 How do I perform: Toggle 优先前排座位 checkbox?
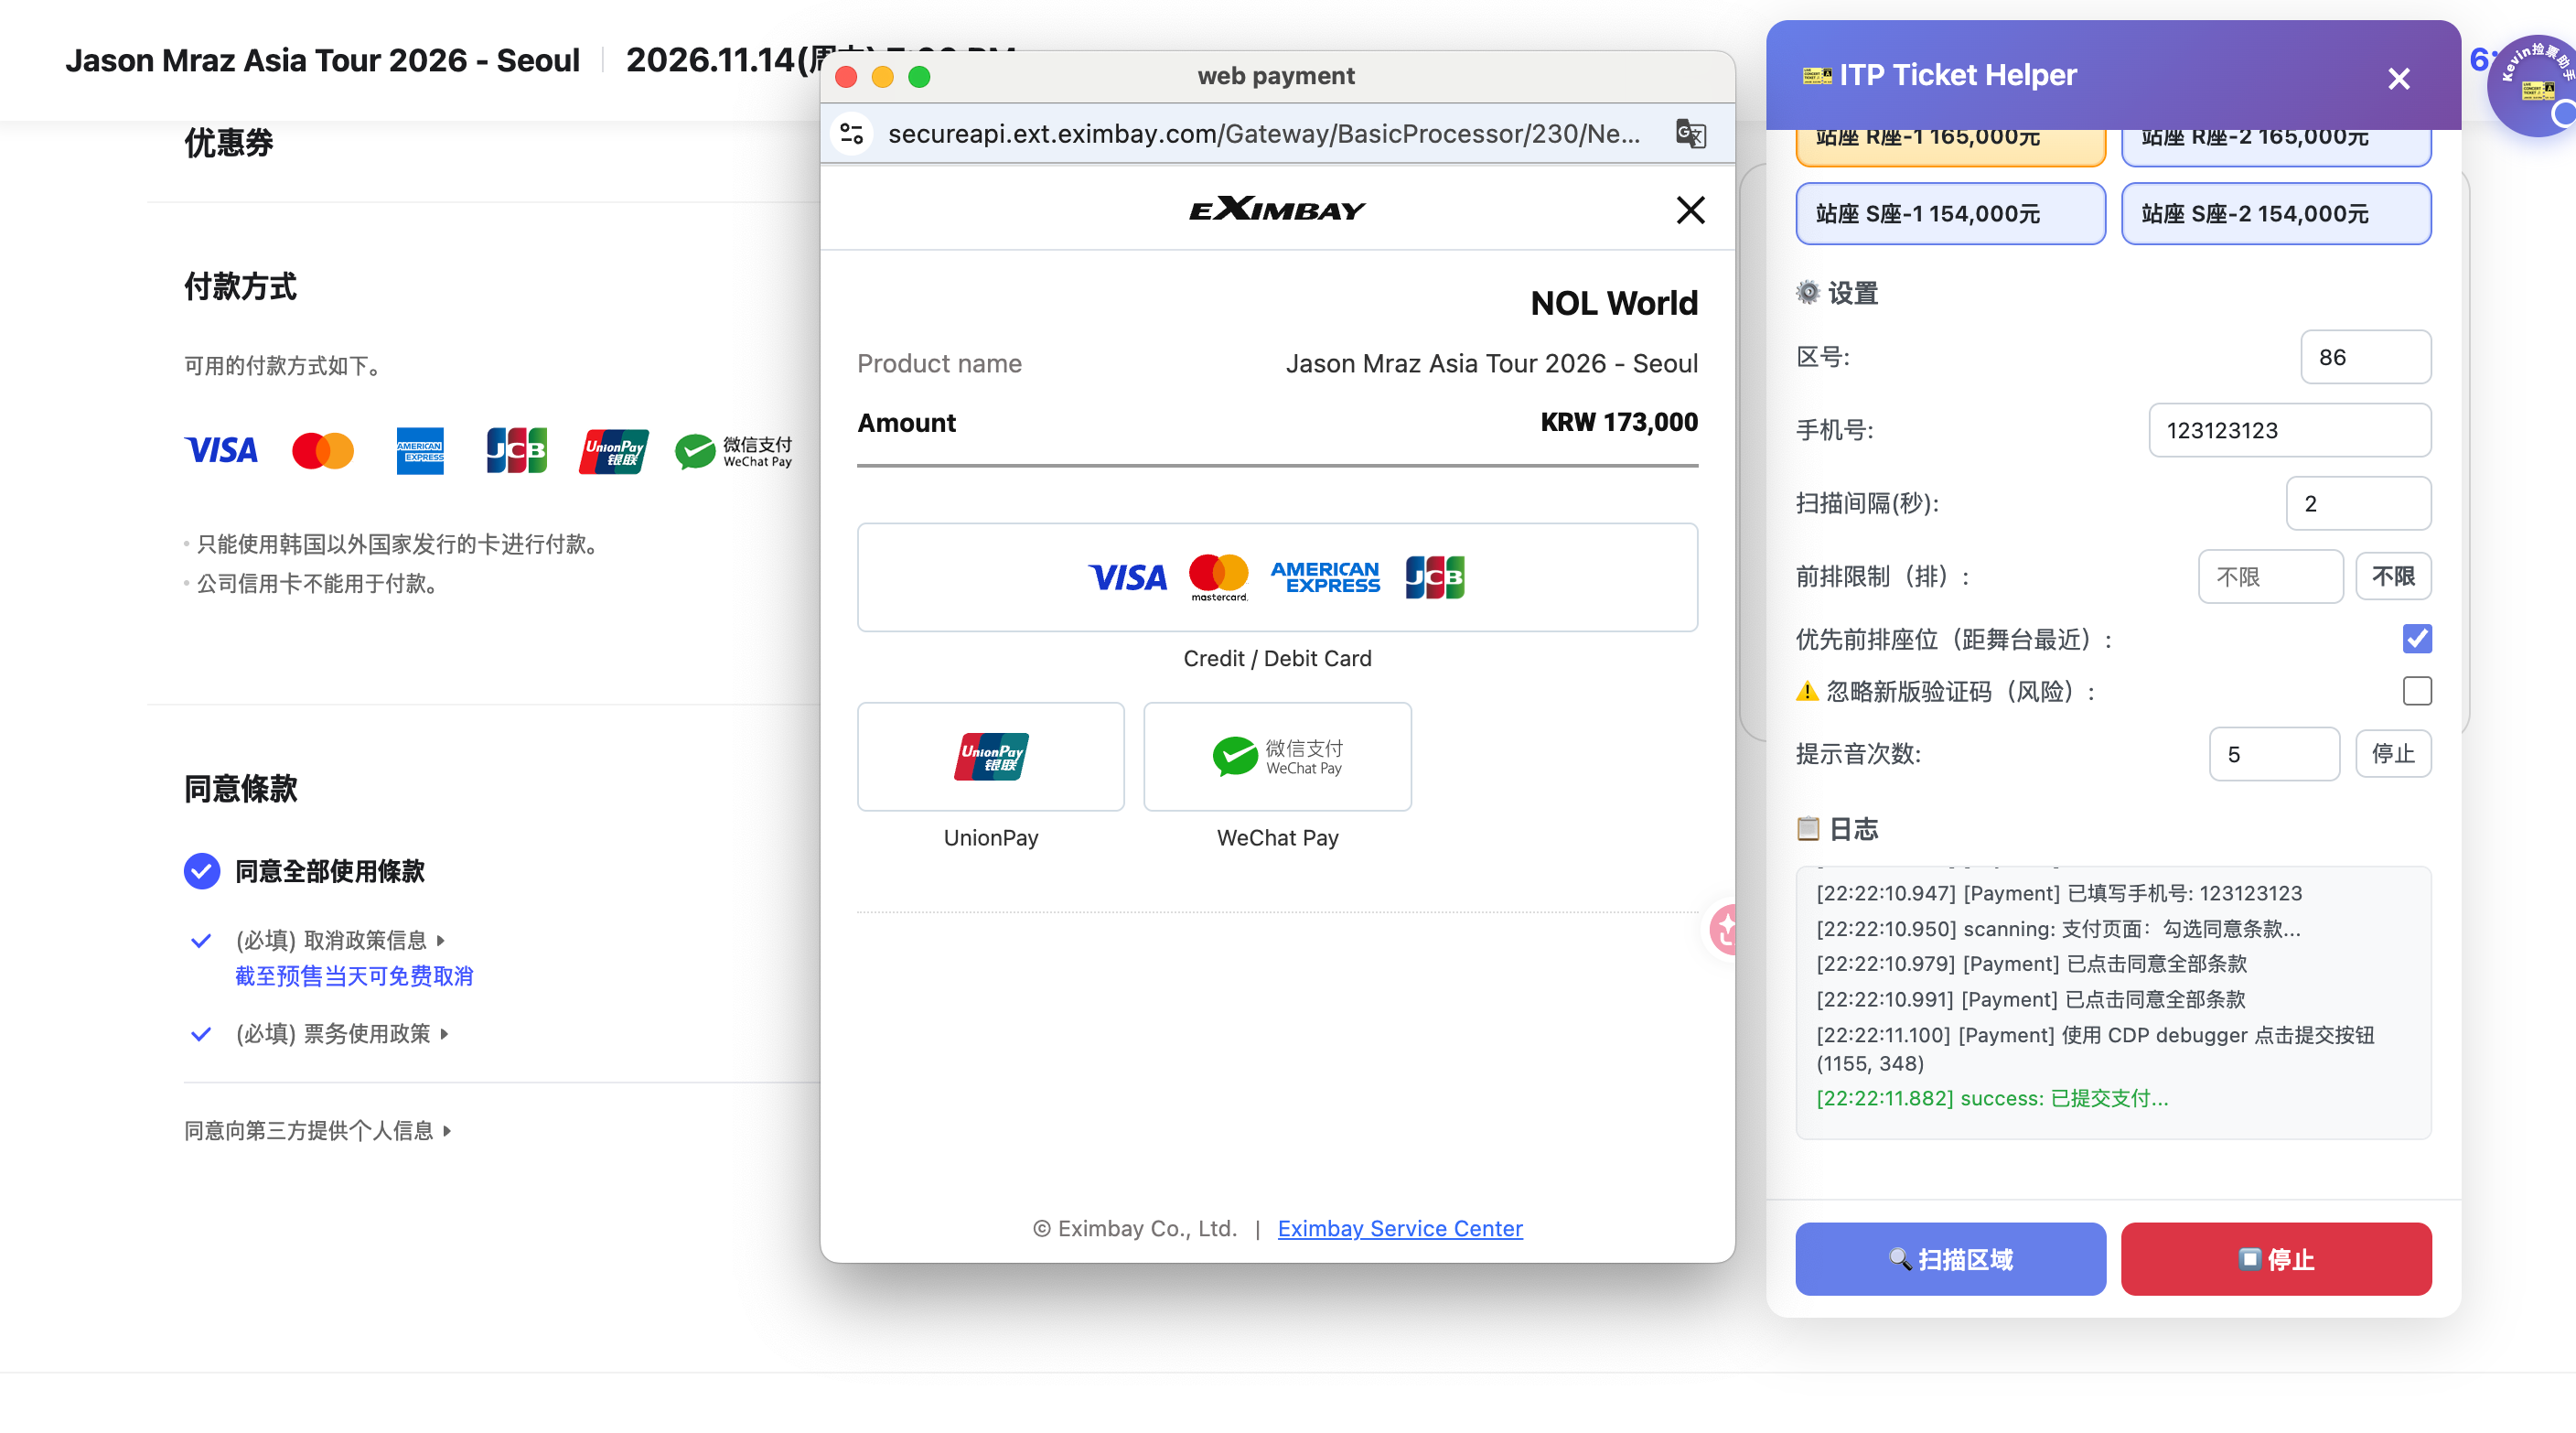coord(2416,638)
